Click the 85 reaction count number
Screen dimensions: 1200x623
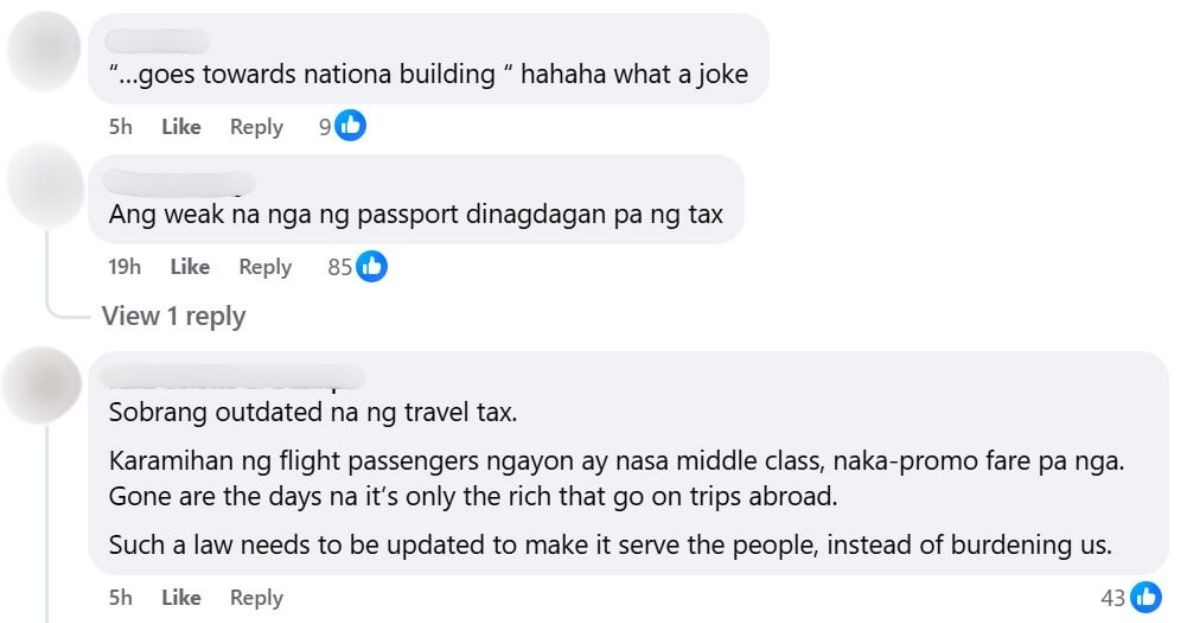(x=340, y=267)
